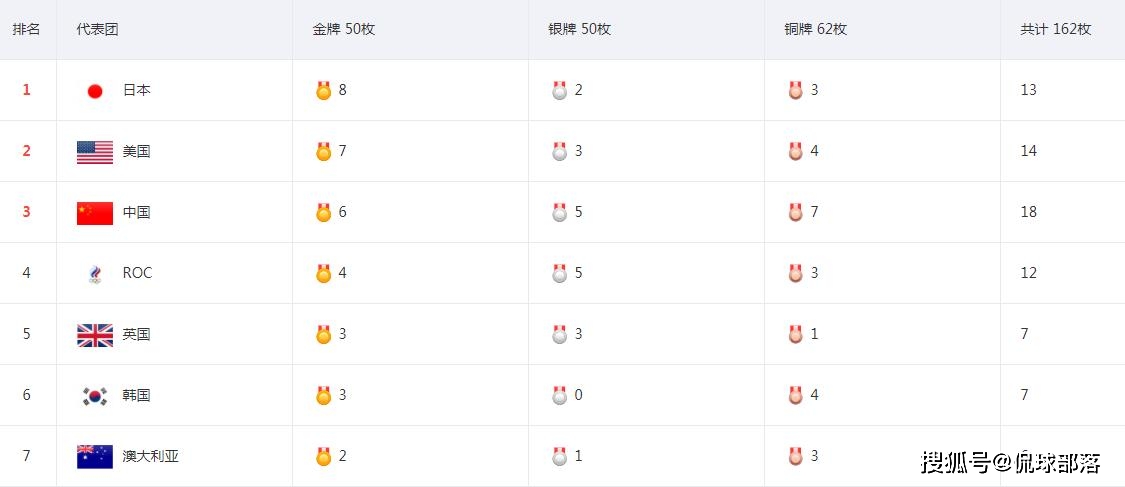This screenshot has width=1125, height=487.
Task: Click the gold medal icon in Japan's row
Action: point(323,91)
